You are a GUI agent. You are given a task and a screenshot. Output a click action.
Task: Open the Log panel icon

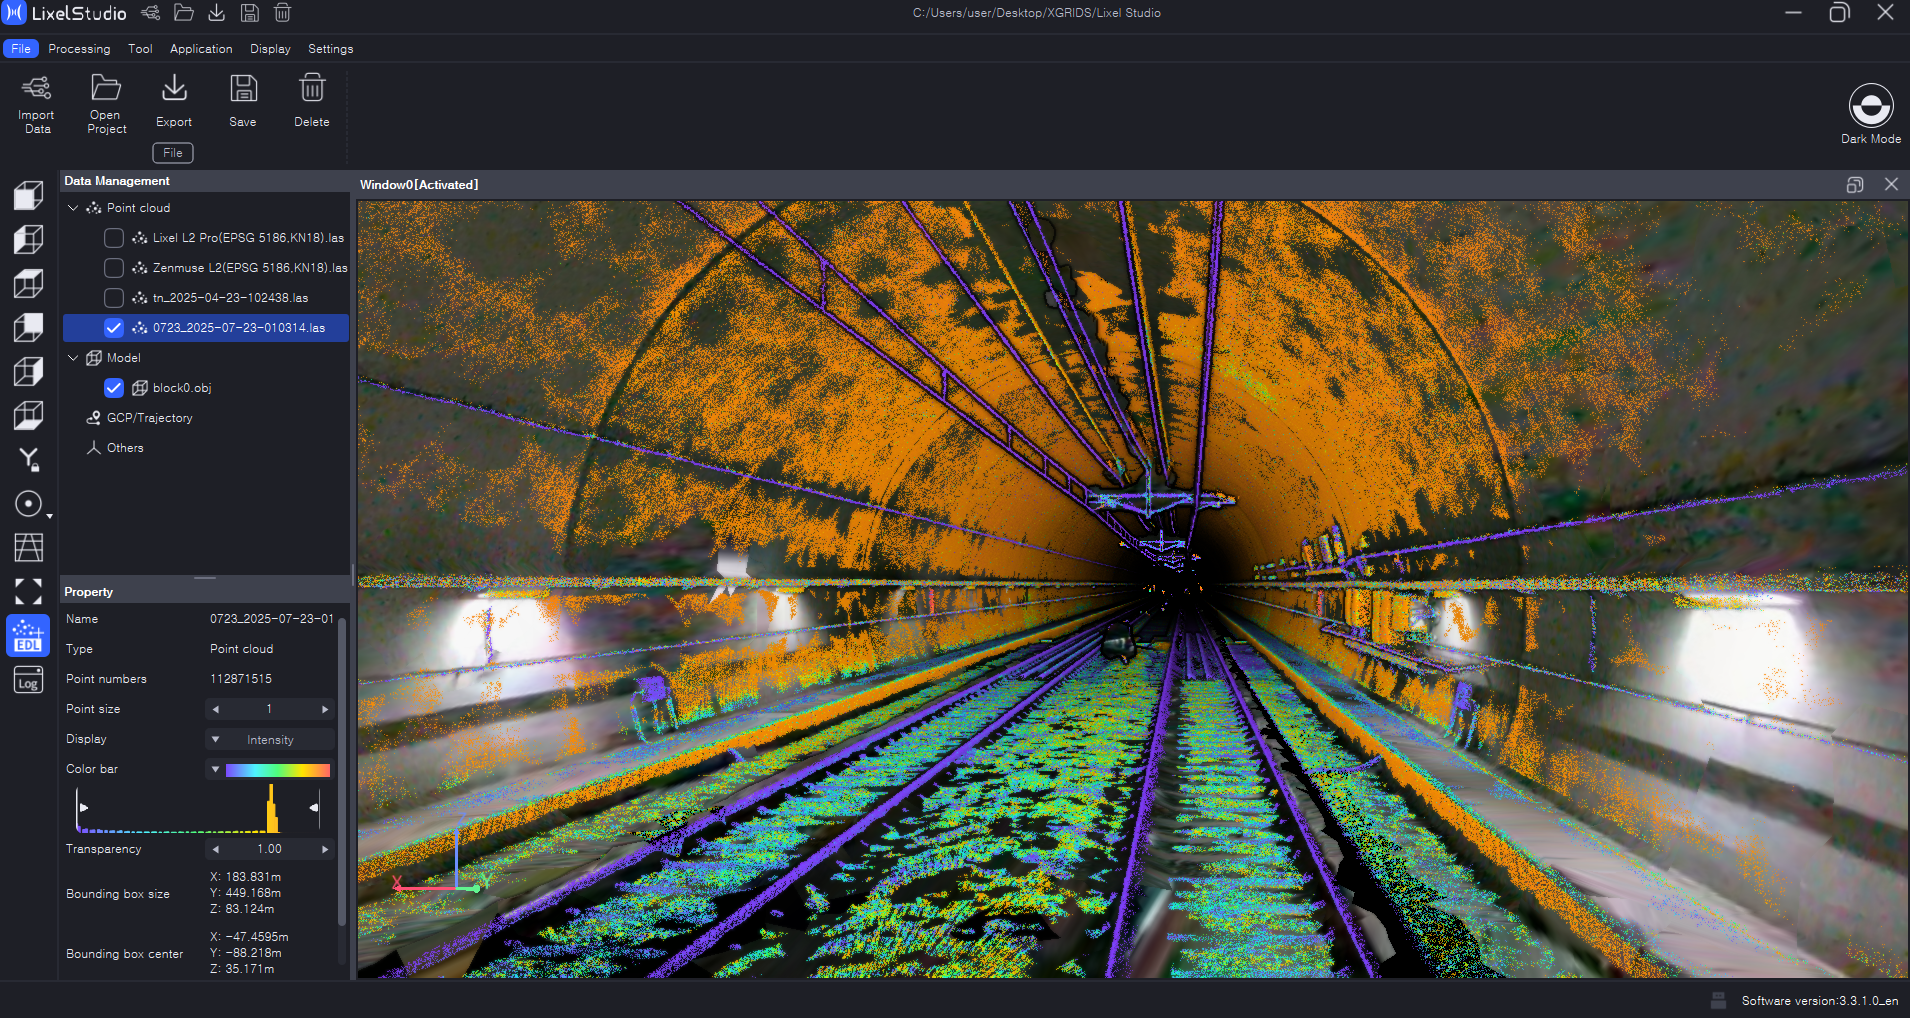pos(28,681)
